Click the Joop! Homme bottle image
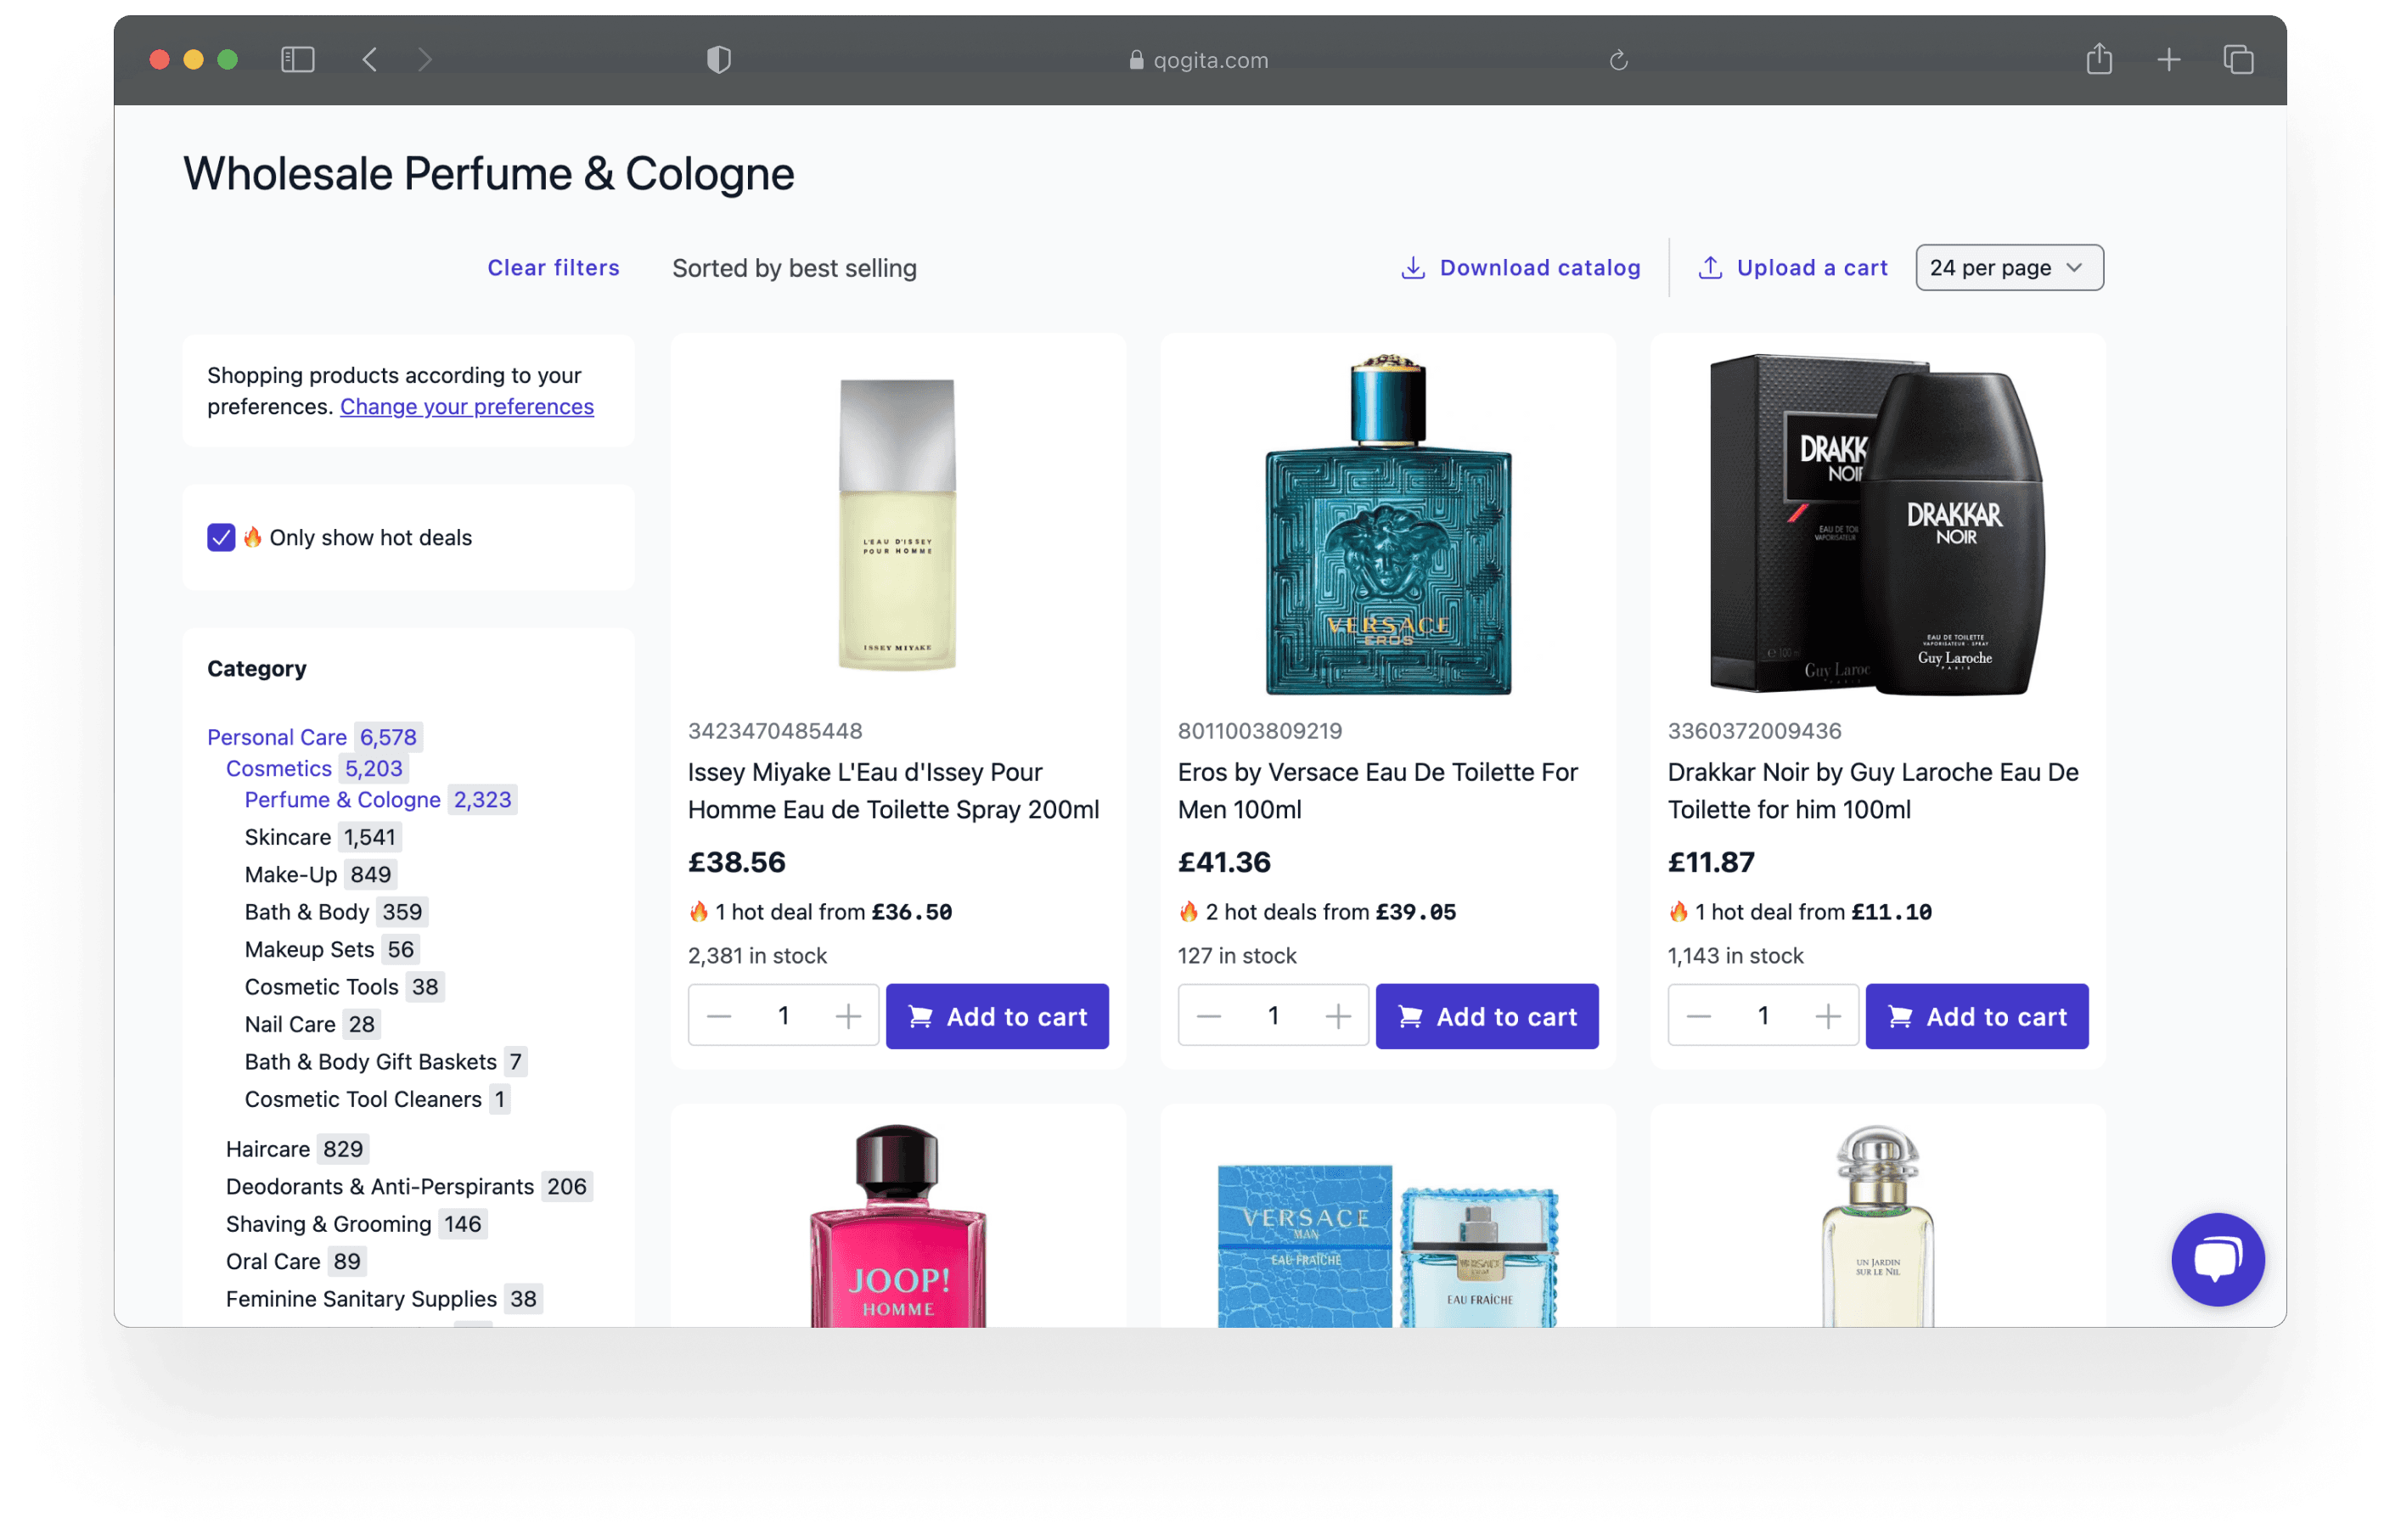Image resolution: width=2401 pixels, height=1540 pixels. 898,1226
